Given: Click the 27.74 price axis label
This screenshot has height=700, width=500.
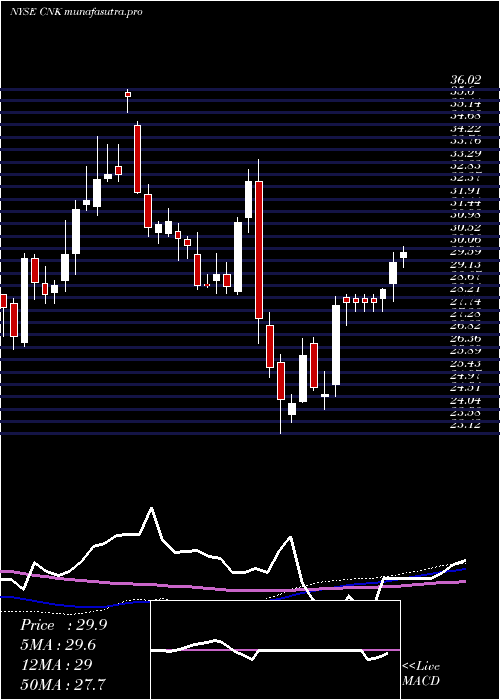Looking at the screenshot, I should click(x=466, y=302).
